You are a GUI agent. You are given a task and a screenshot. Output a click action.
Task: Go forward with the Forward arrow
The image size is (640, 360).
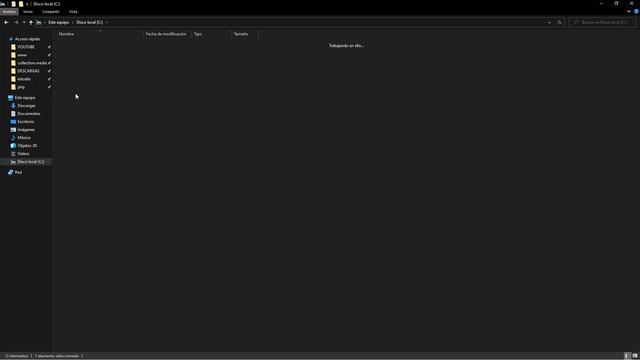[16, 22]
